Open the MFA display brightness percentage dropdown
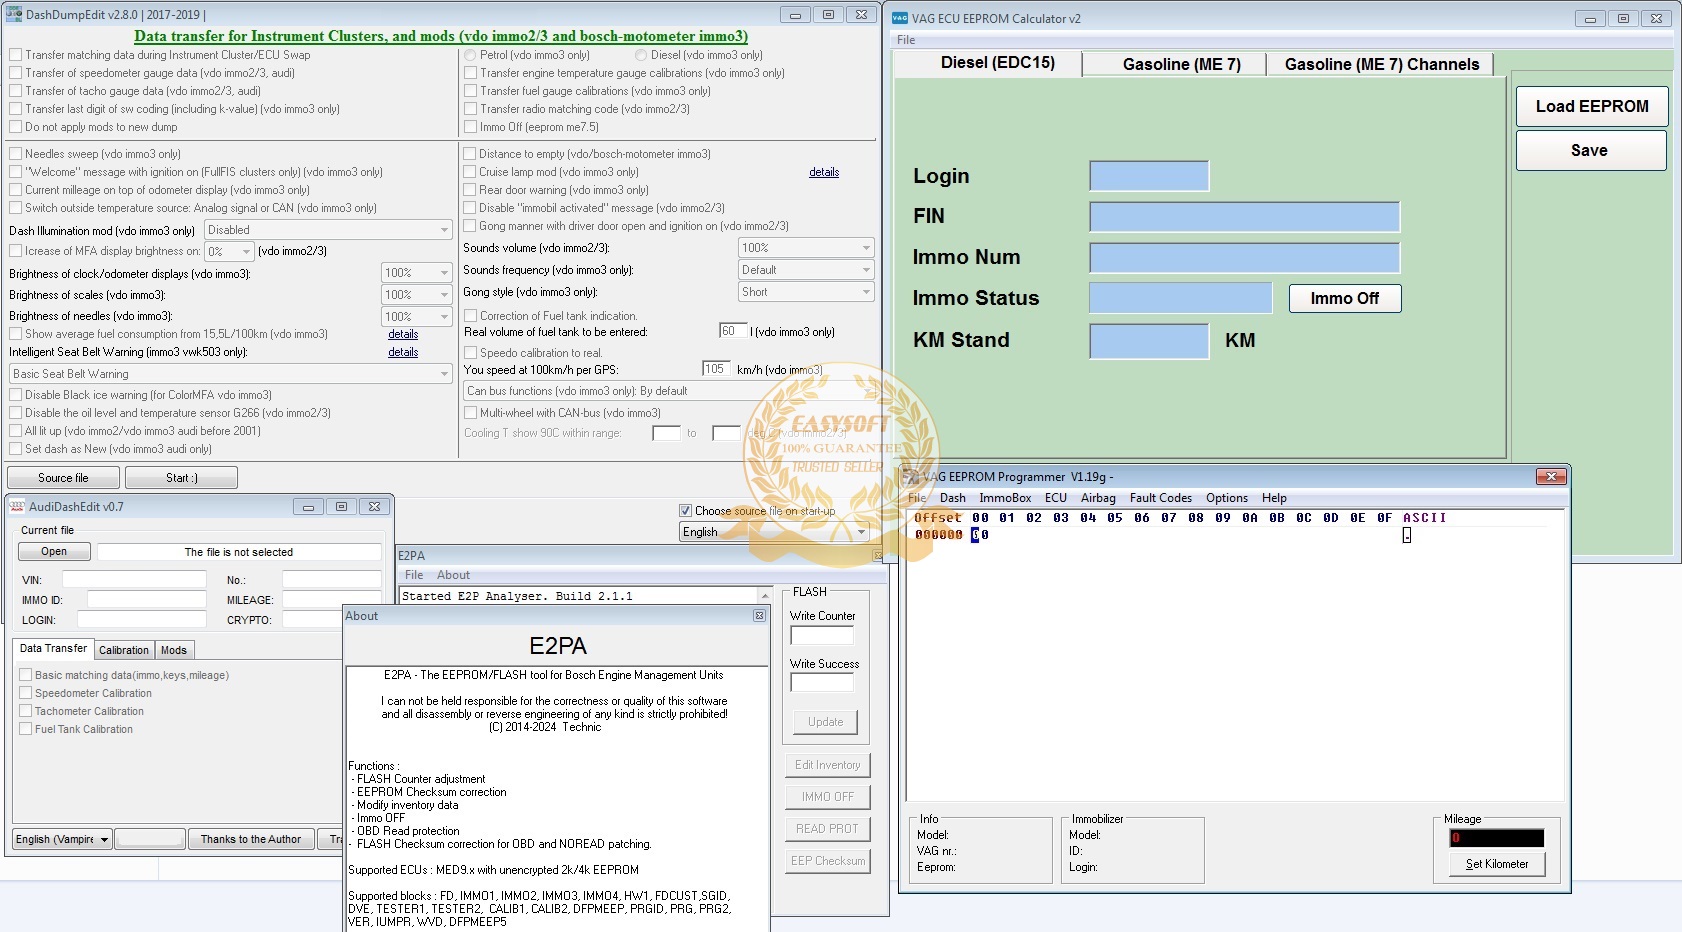The height and width of the screenshot is (932, 1682). [230, 251]
